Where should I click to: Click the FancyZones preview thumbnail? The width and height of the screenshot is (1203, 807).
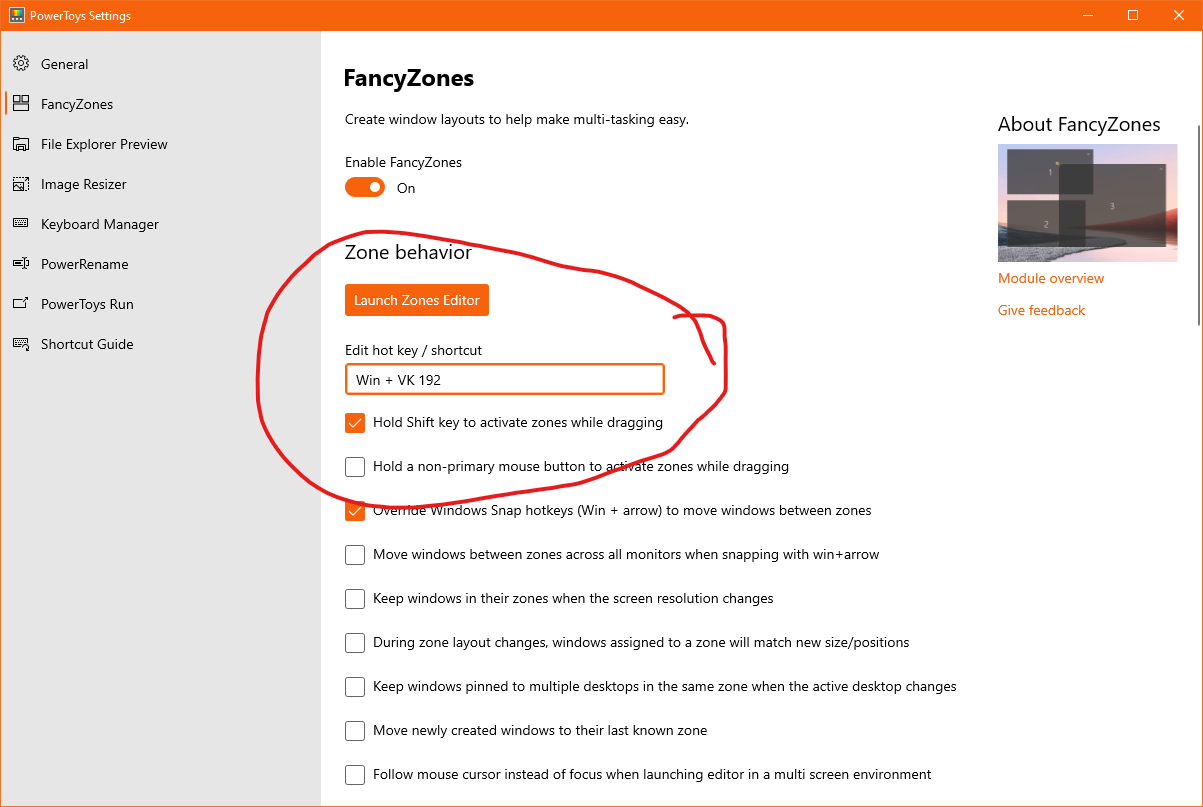pyautogui.click(x=1087, y=203)
